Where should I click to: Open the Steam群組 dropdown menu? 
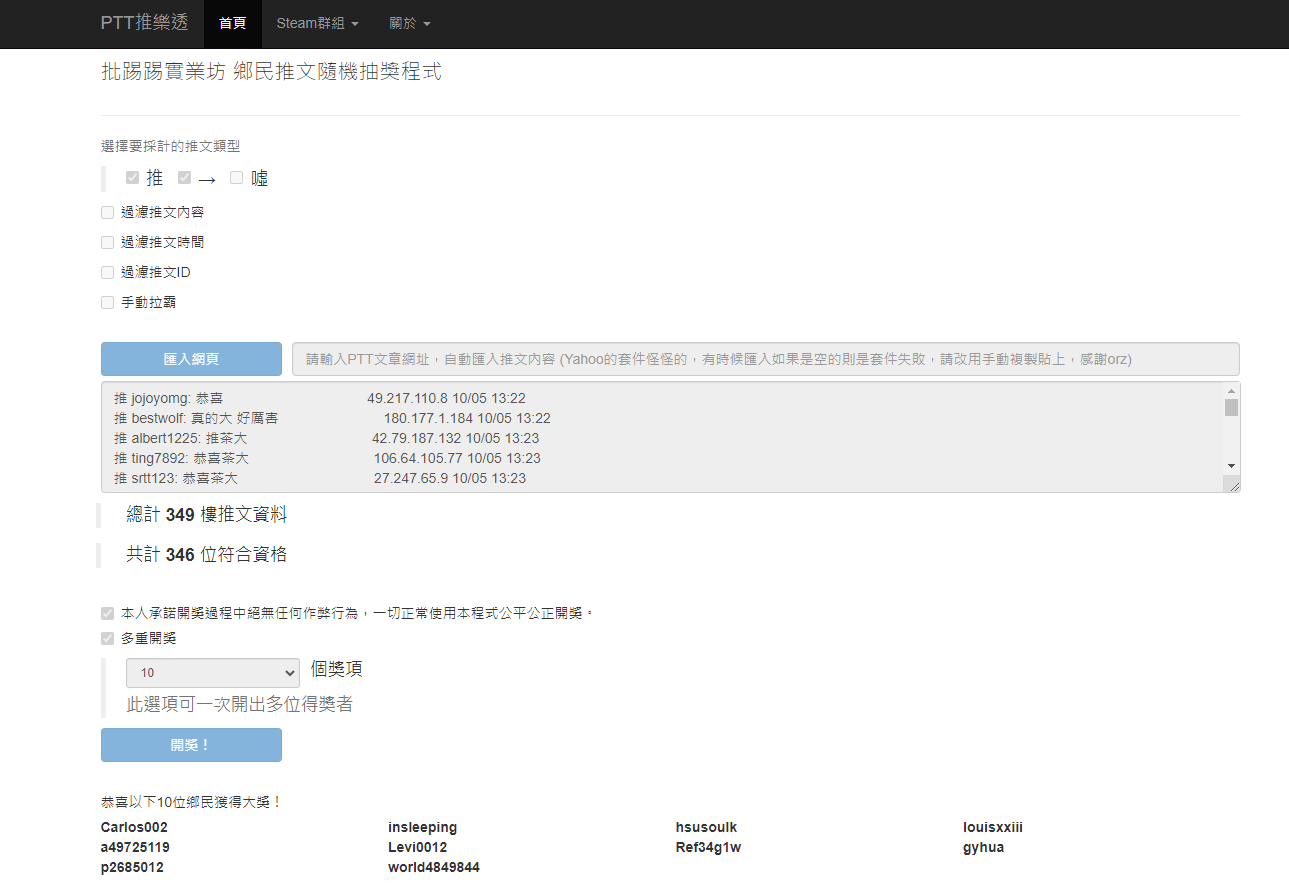coord(317,23)
